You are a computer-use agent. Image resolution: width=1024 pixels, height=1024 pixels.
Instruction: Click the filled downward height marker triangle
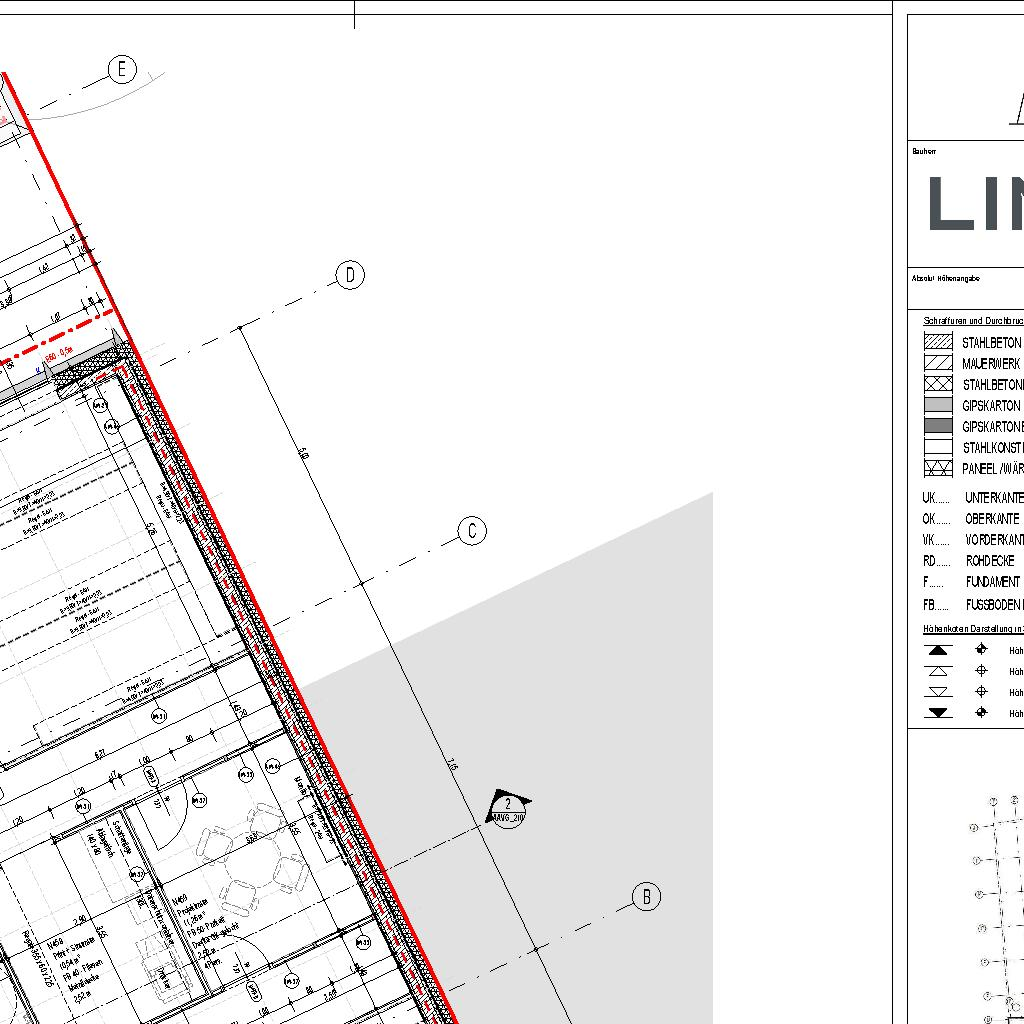pyautogui.click(x=938, y=713)
